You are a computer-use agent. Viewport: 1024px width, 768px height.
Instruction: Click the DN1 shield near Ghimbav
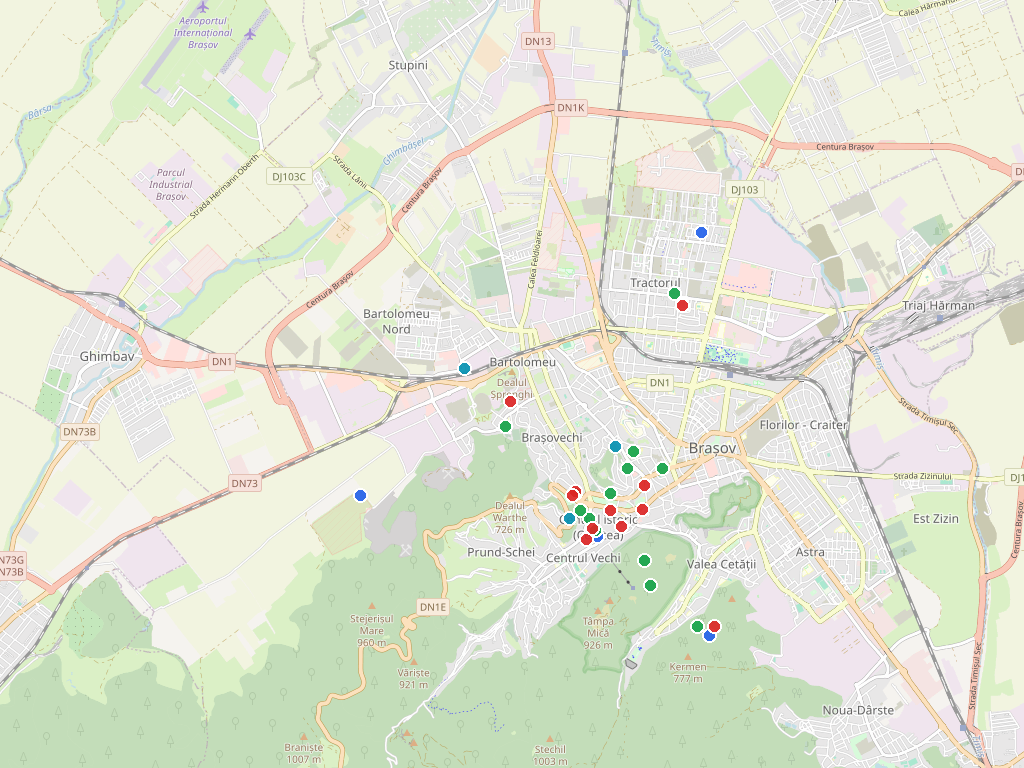pos(222,361)
